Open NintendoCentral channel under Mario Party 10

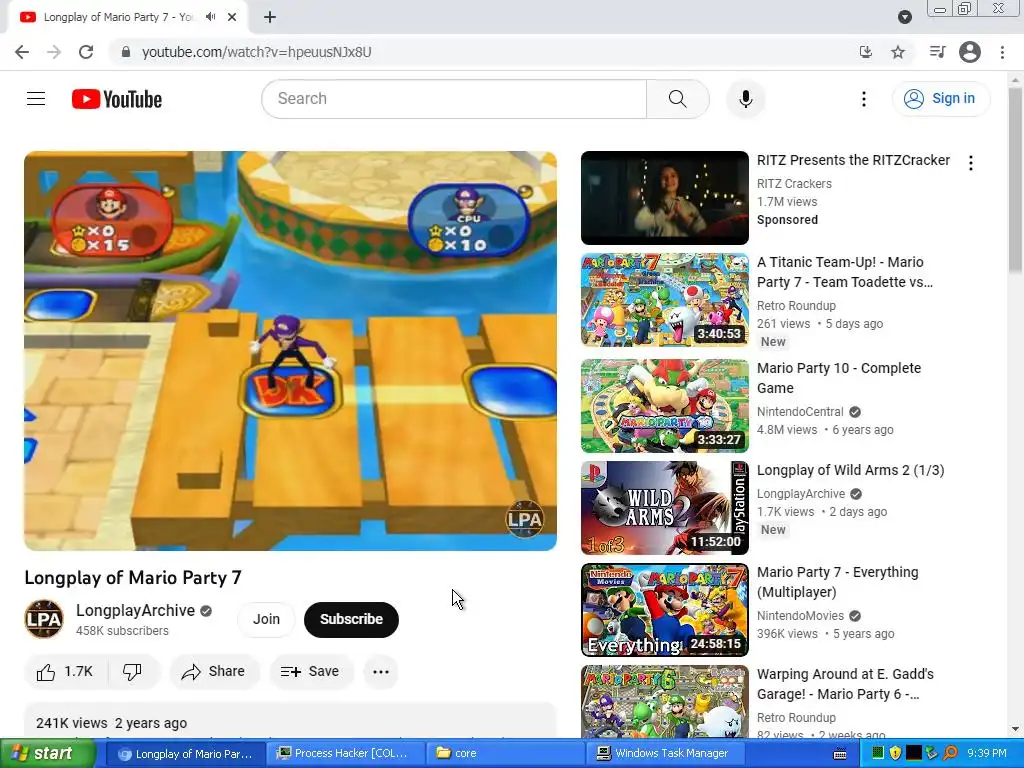pos(800,411)
